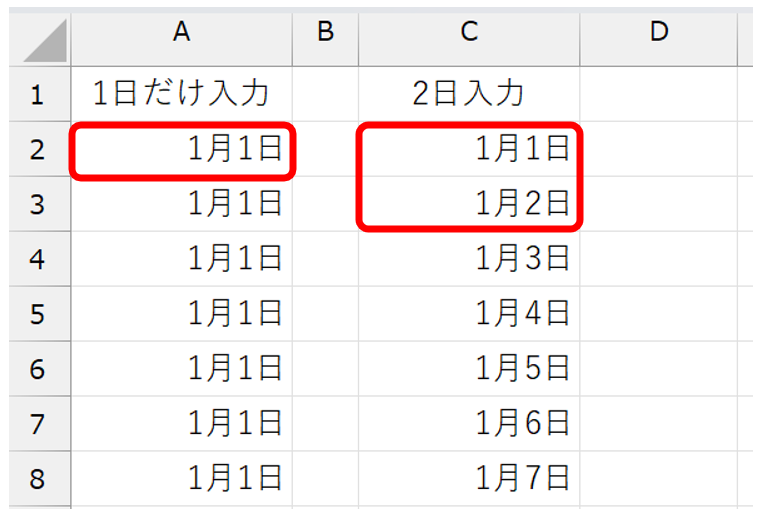Select row 2 header
Screen dimensions: 768x517
tap(37, 150)
